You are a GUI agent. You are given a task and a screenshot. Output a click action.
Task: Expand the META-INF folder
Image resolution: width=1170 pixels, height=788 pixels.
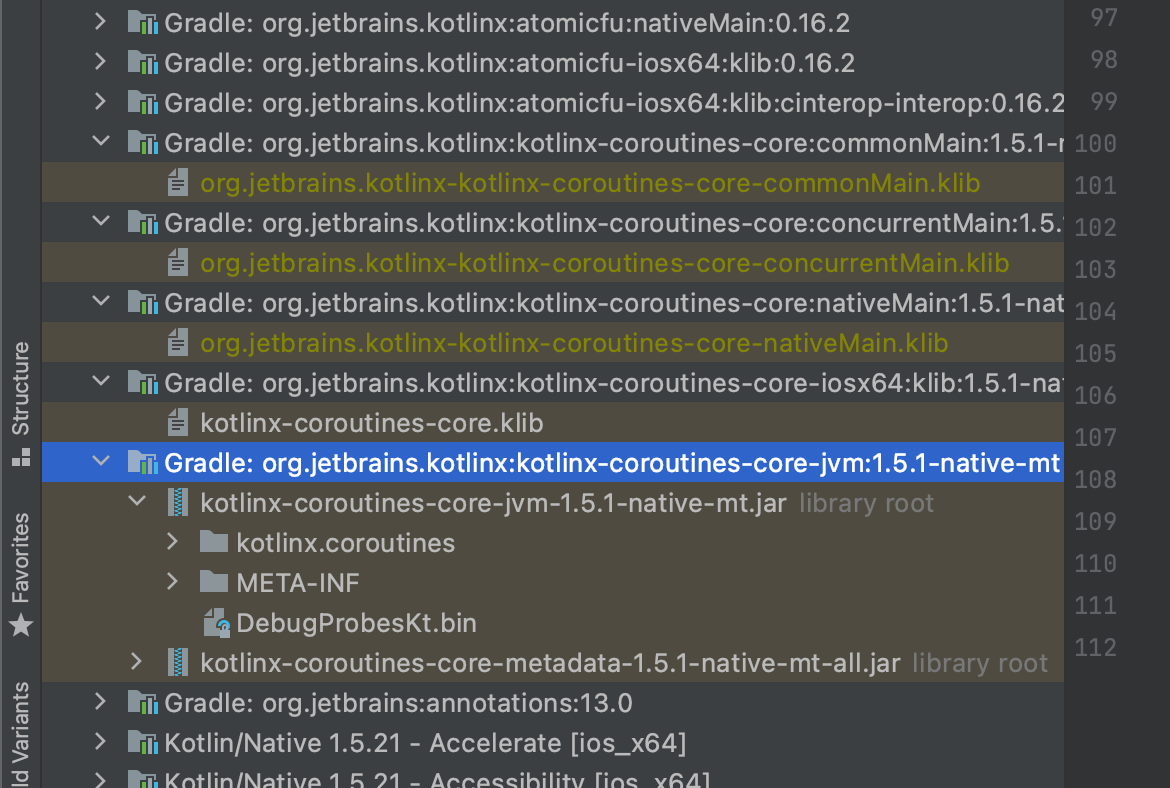[172, 582]
